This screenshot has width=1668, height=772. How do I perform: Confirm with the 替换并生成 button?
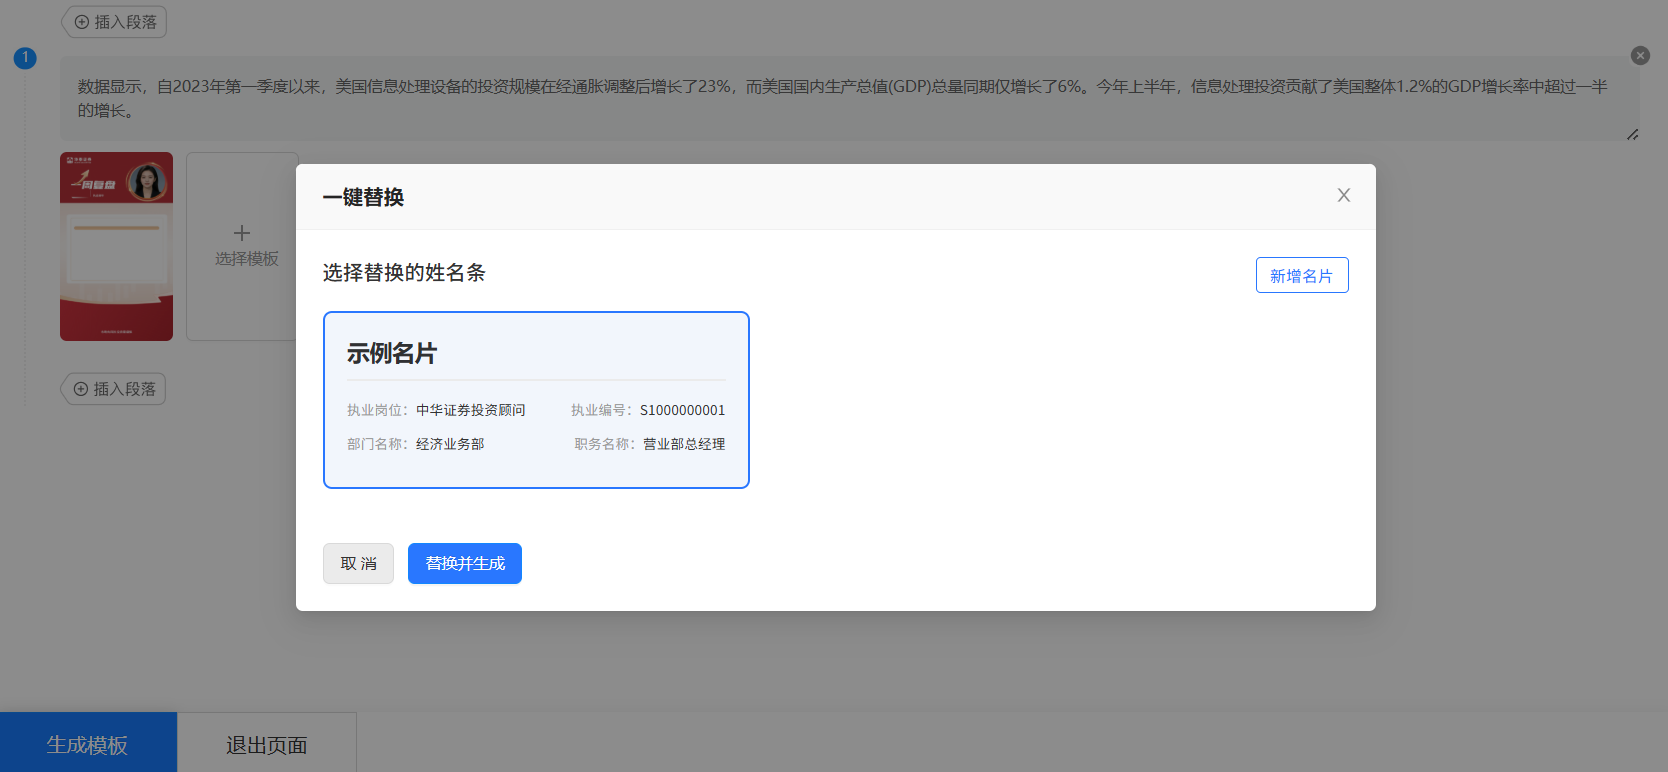point(464,564)
